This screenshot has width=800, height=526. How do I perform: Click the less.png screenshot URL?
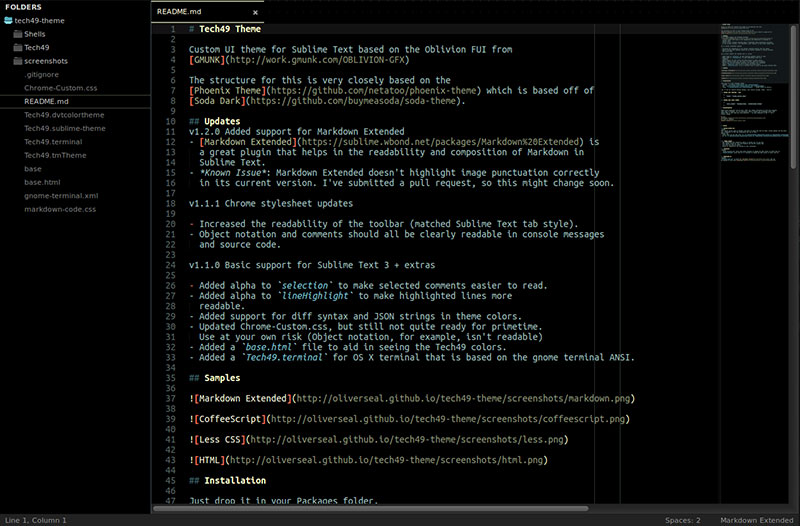407,439
